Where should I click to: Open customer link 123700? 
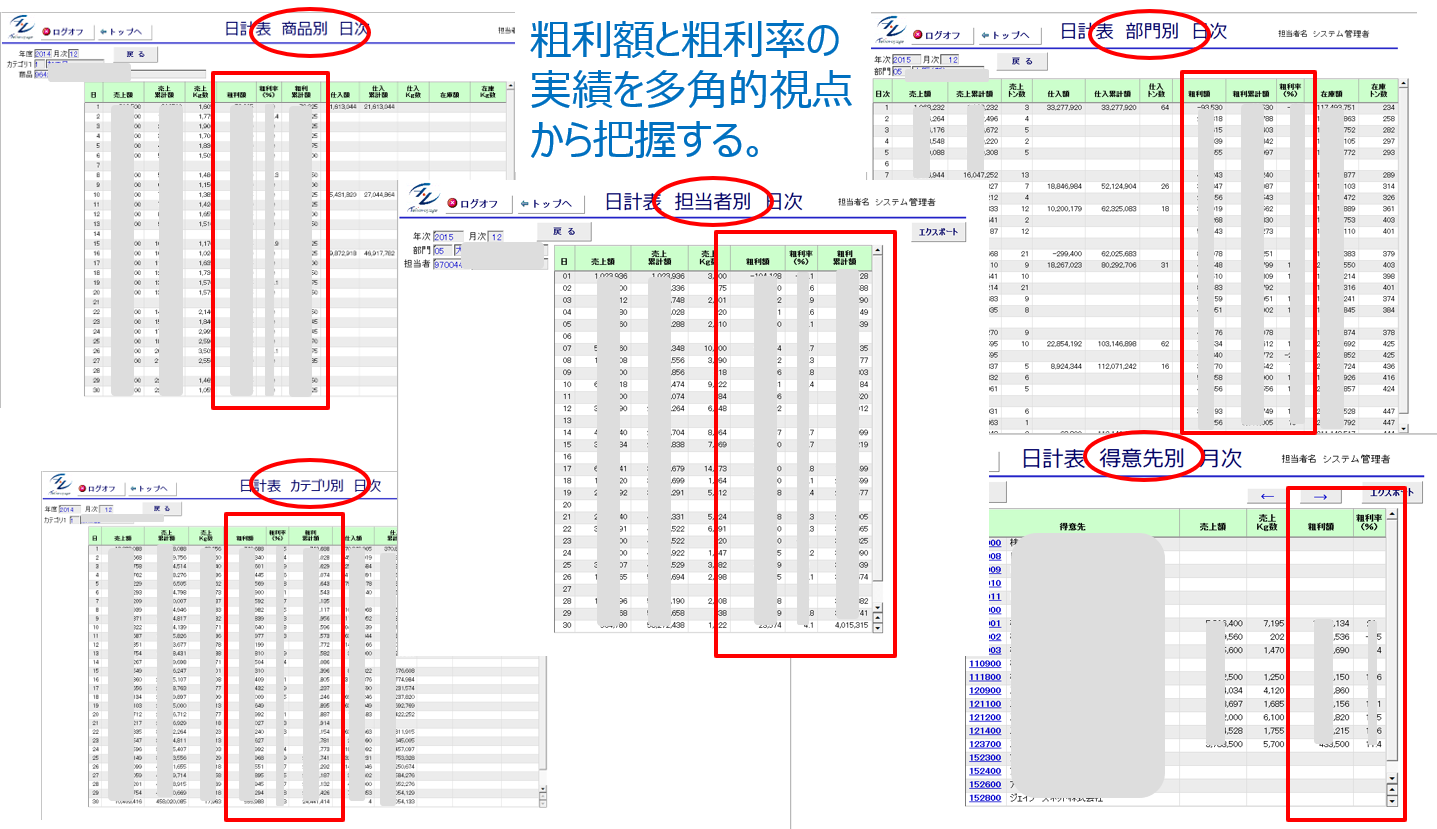(x=987, y=744)
